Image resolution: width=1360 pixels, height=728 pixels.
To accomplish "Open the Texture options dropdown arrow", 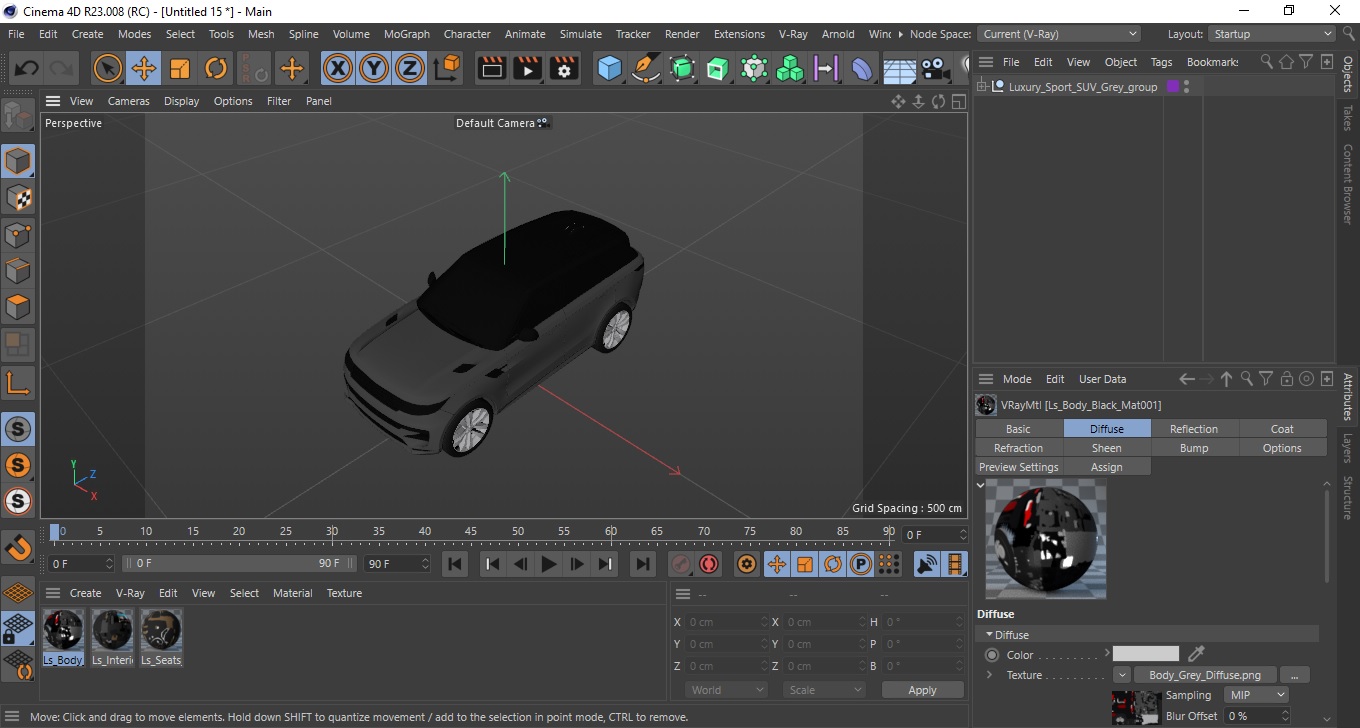I will [1122, 675].
